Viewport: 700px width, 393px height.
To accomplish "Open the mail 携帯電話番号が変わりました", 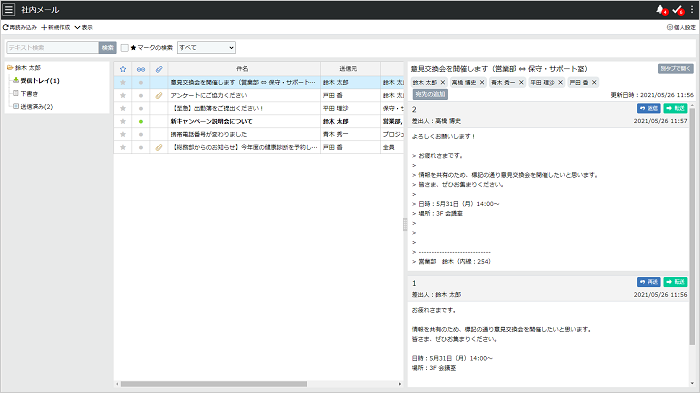I will 208,134.
